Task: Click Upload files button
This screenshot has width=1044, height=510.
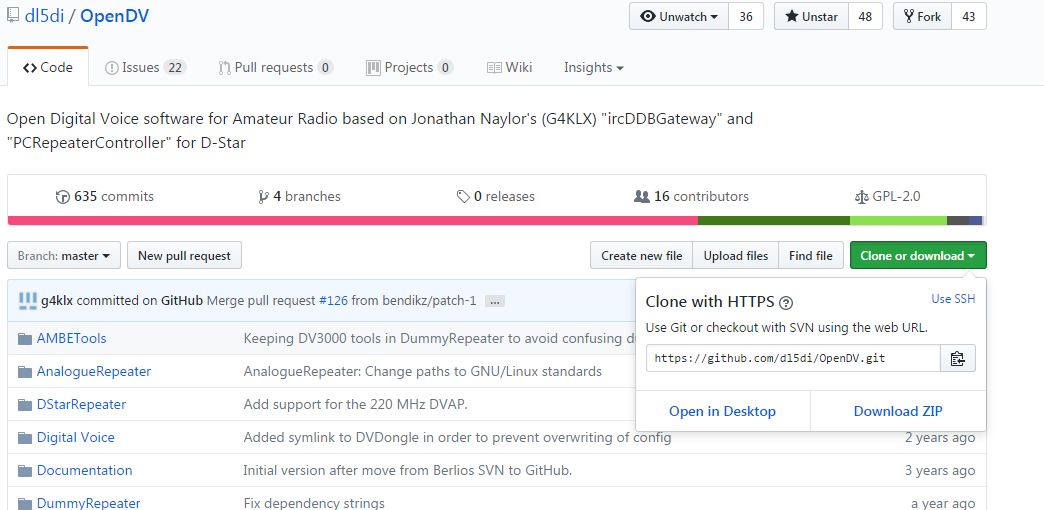Action: point(736,256)
